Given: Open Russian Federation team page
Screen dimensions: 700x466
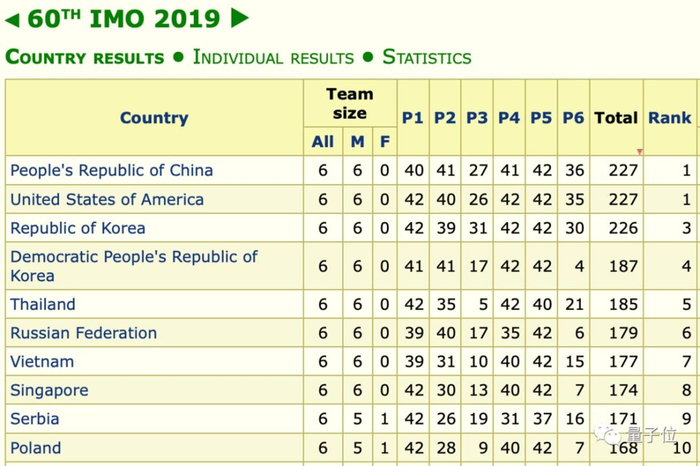Looking at the screenshot, I should click(x=84, y=333).
